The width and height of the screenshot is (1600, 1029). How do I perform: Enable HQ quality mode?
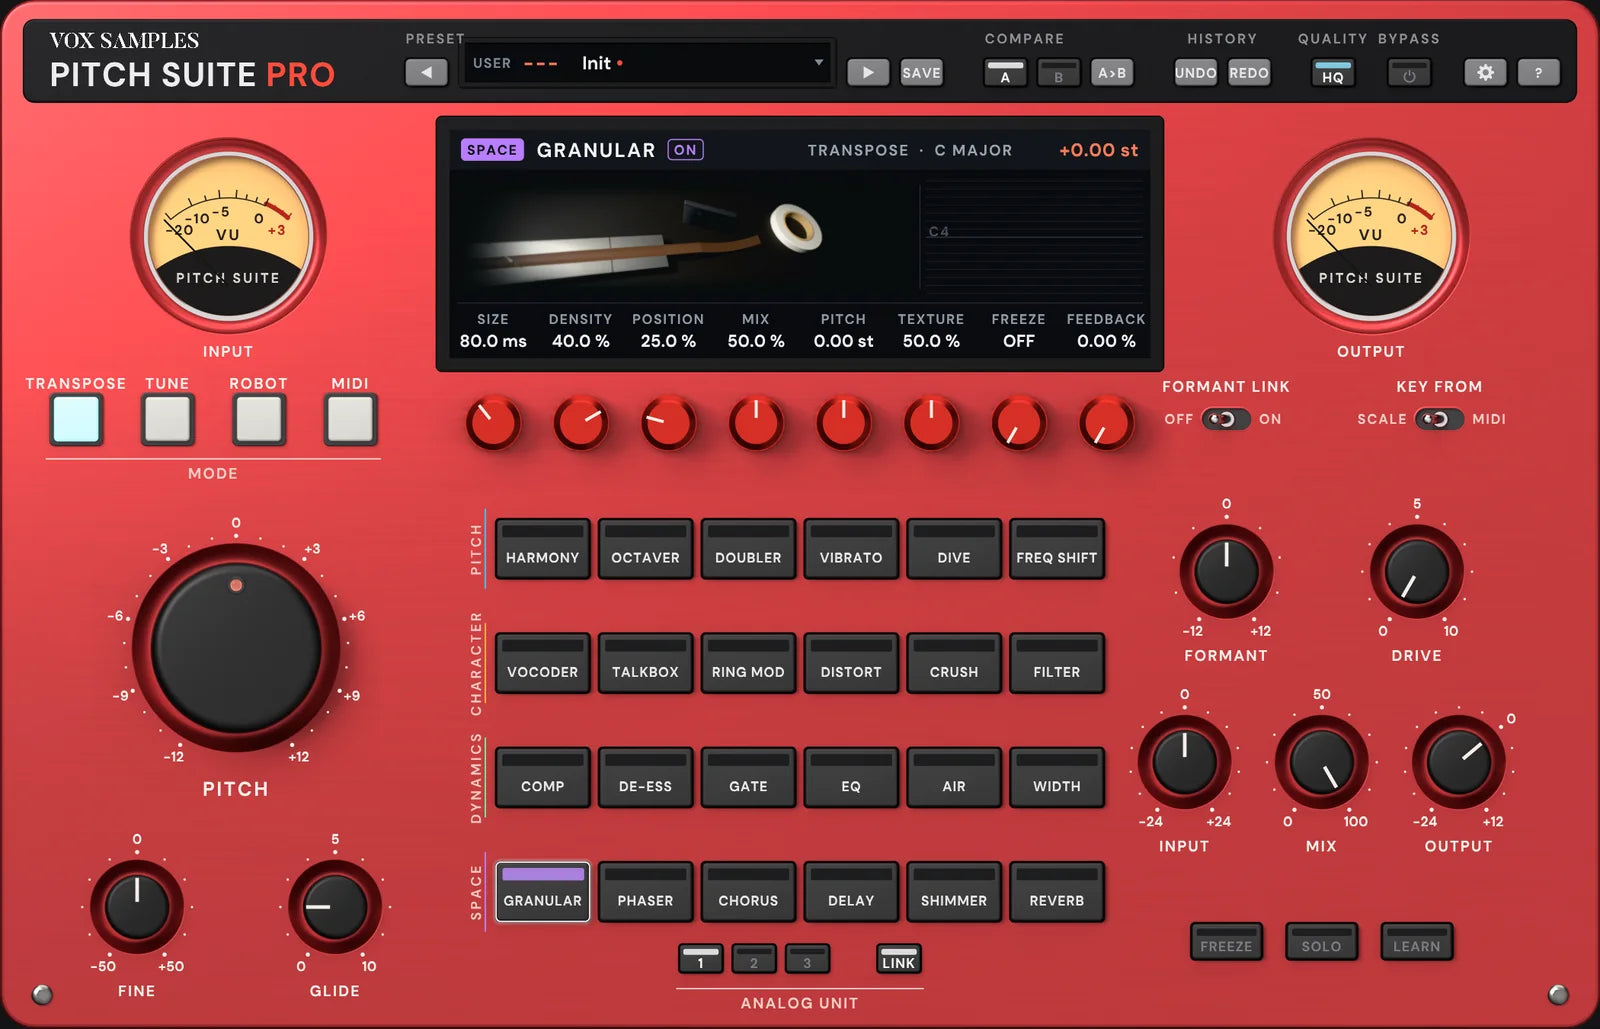pyautogui.click(x=1333, y=72)
